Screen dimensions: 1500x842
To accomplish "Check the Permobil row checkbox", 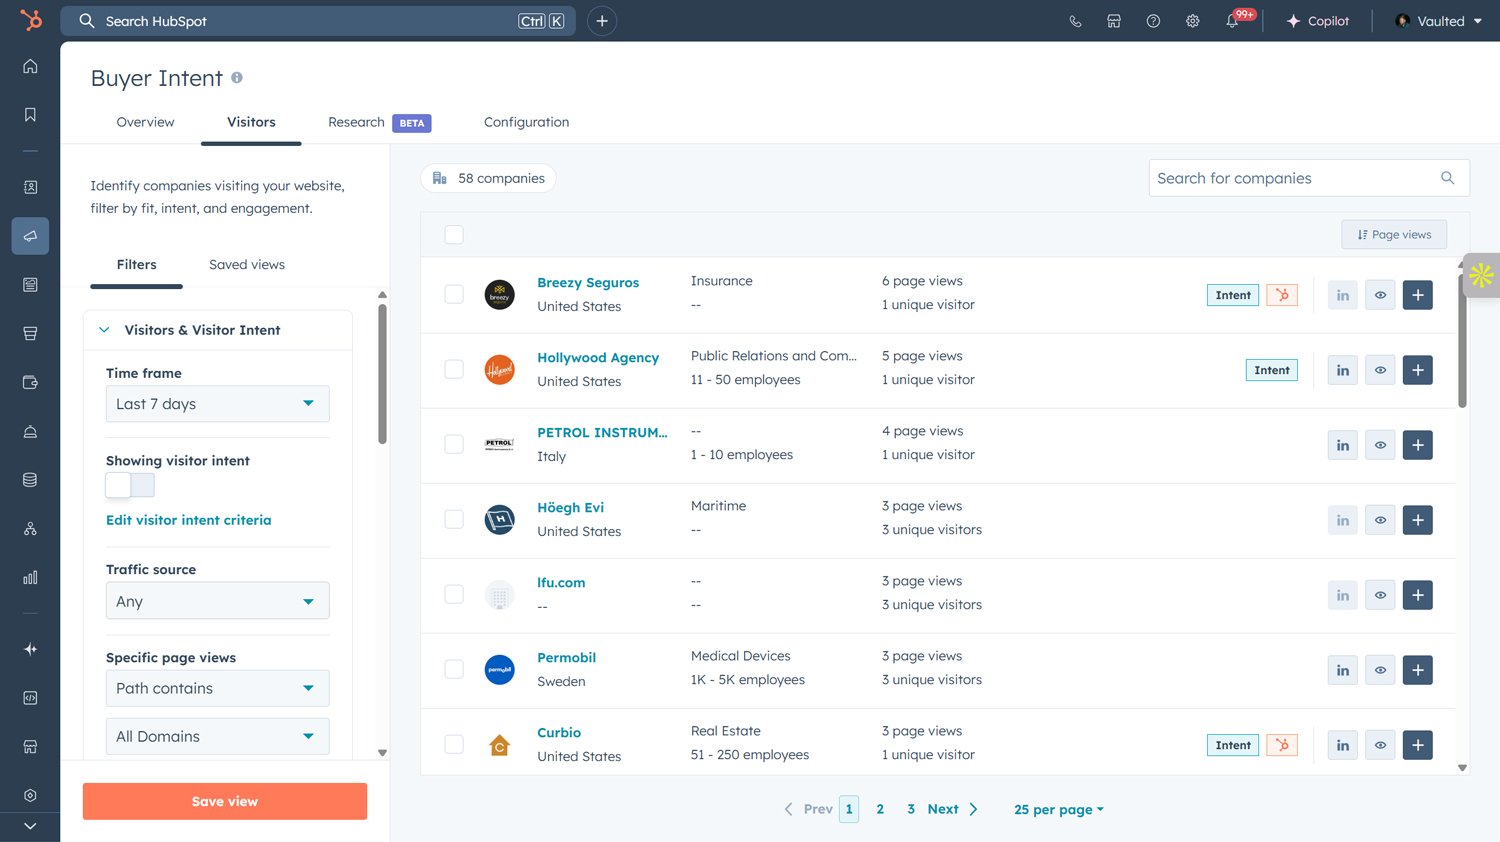I will click(x=454, y=669).
